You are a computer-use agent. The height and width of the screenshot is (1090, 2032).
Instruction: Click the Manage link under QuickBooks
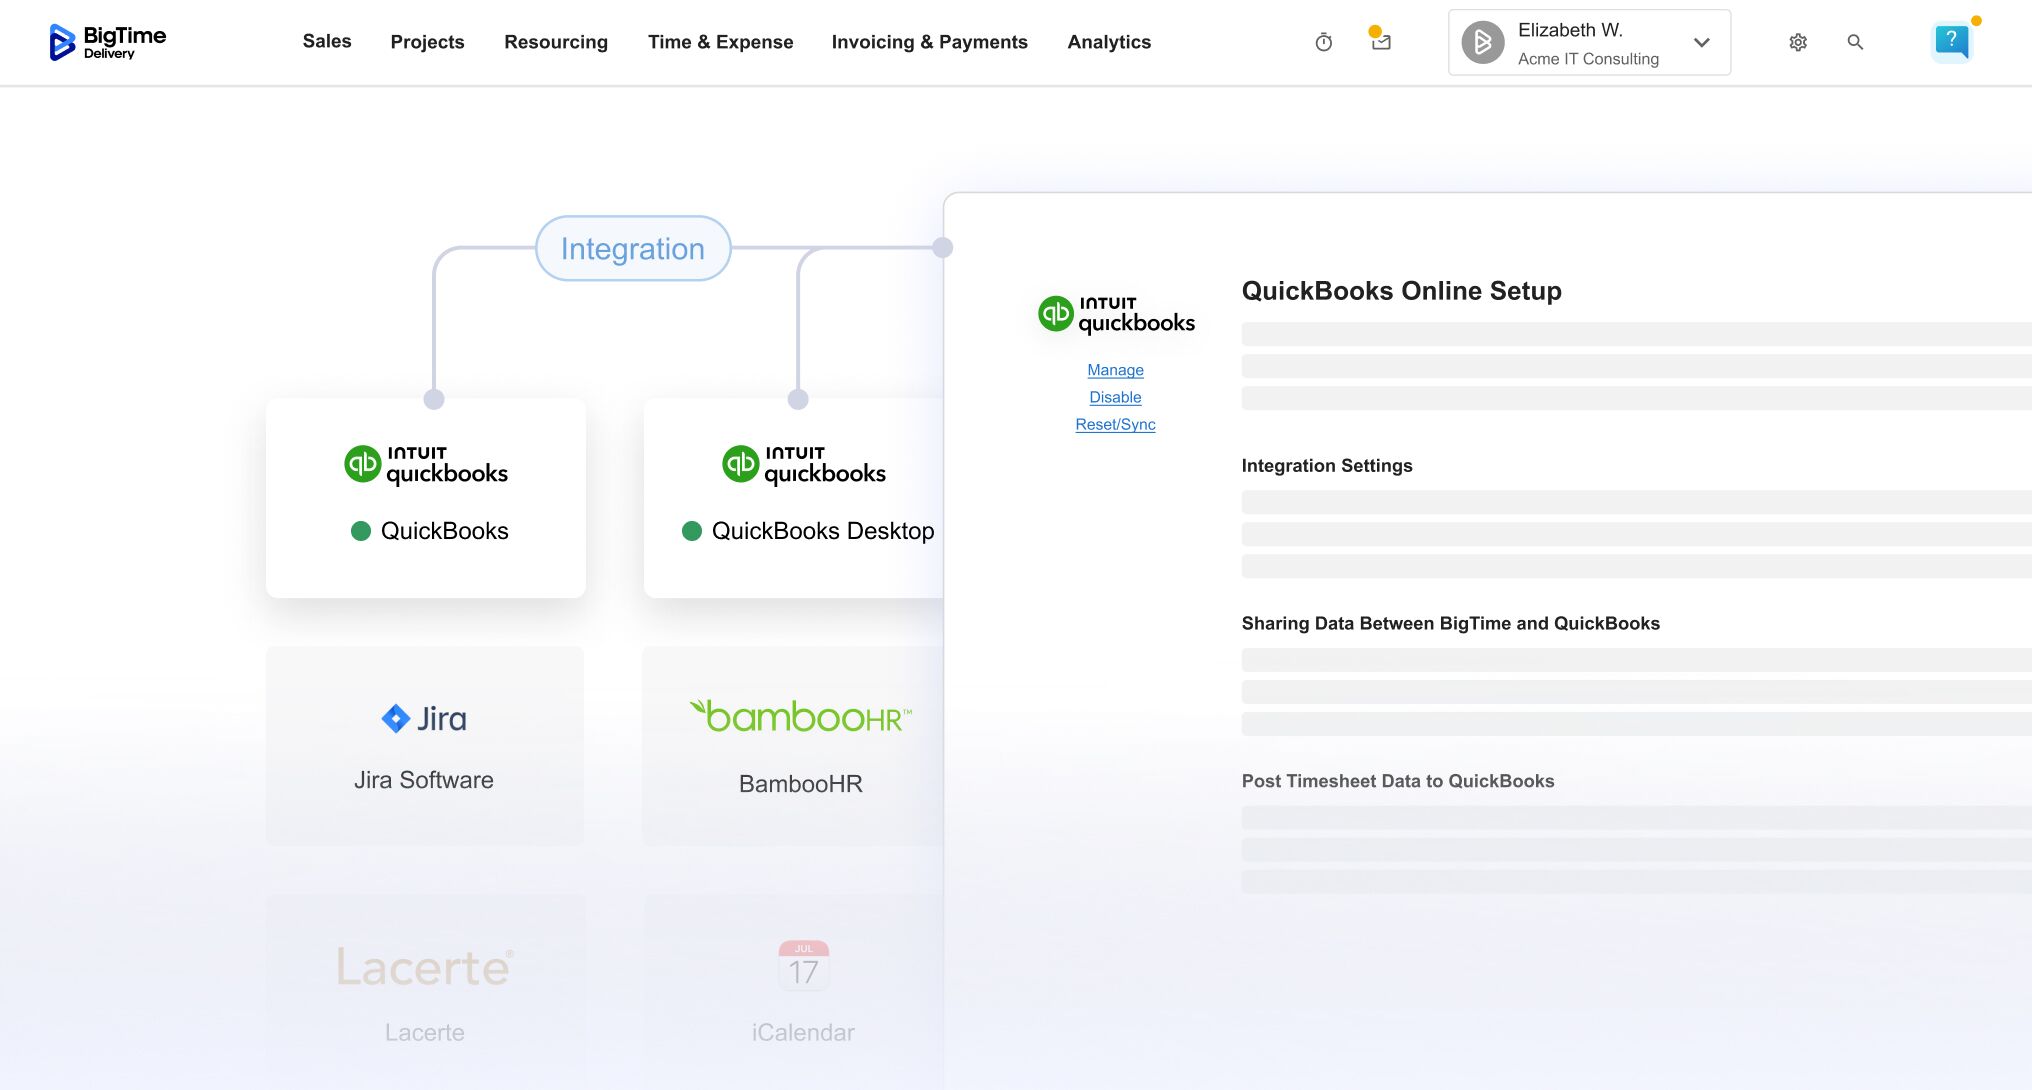point(1114,370)
